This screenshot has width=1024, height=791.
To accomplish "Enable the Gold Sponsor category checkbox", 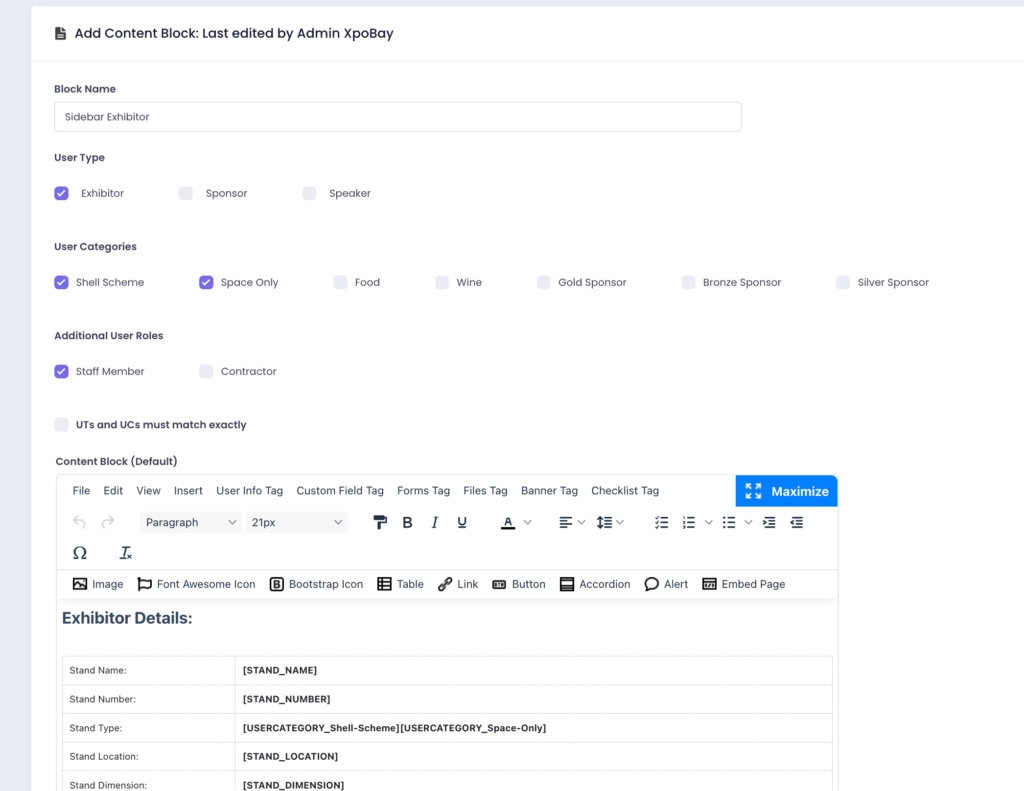I will point(544,283).
